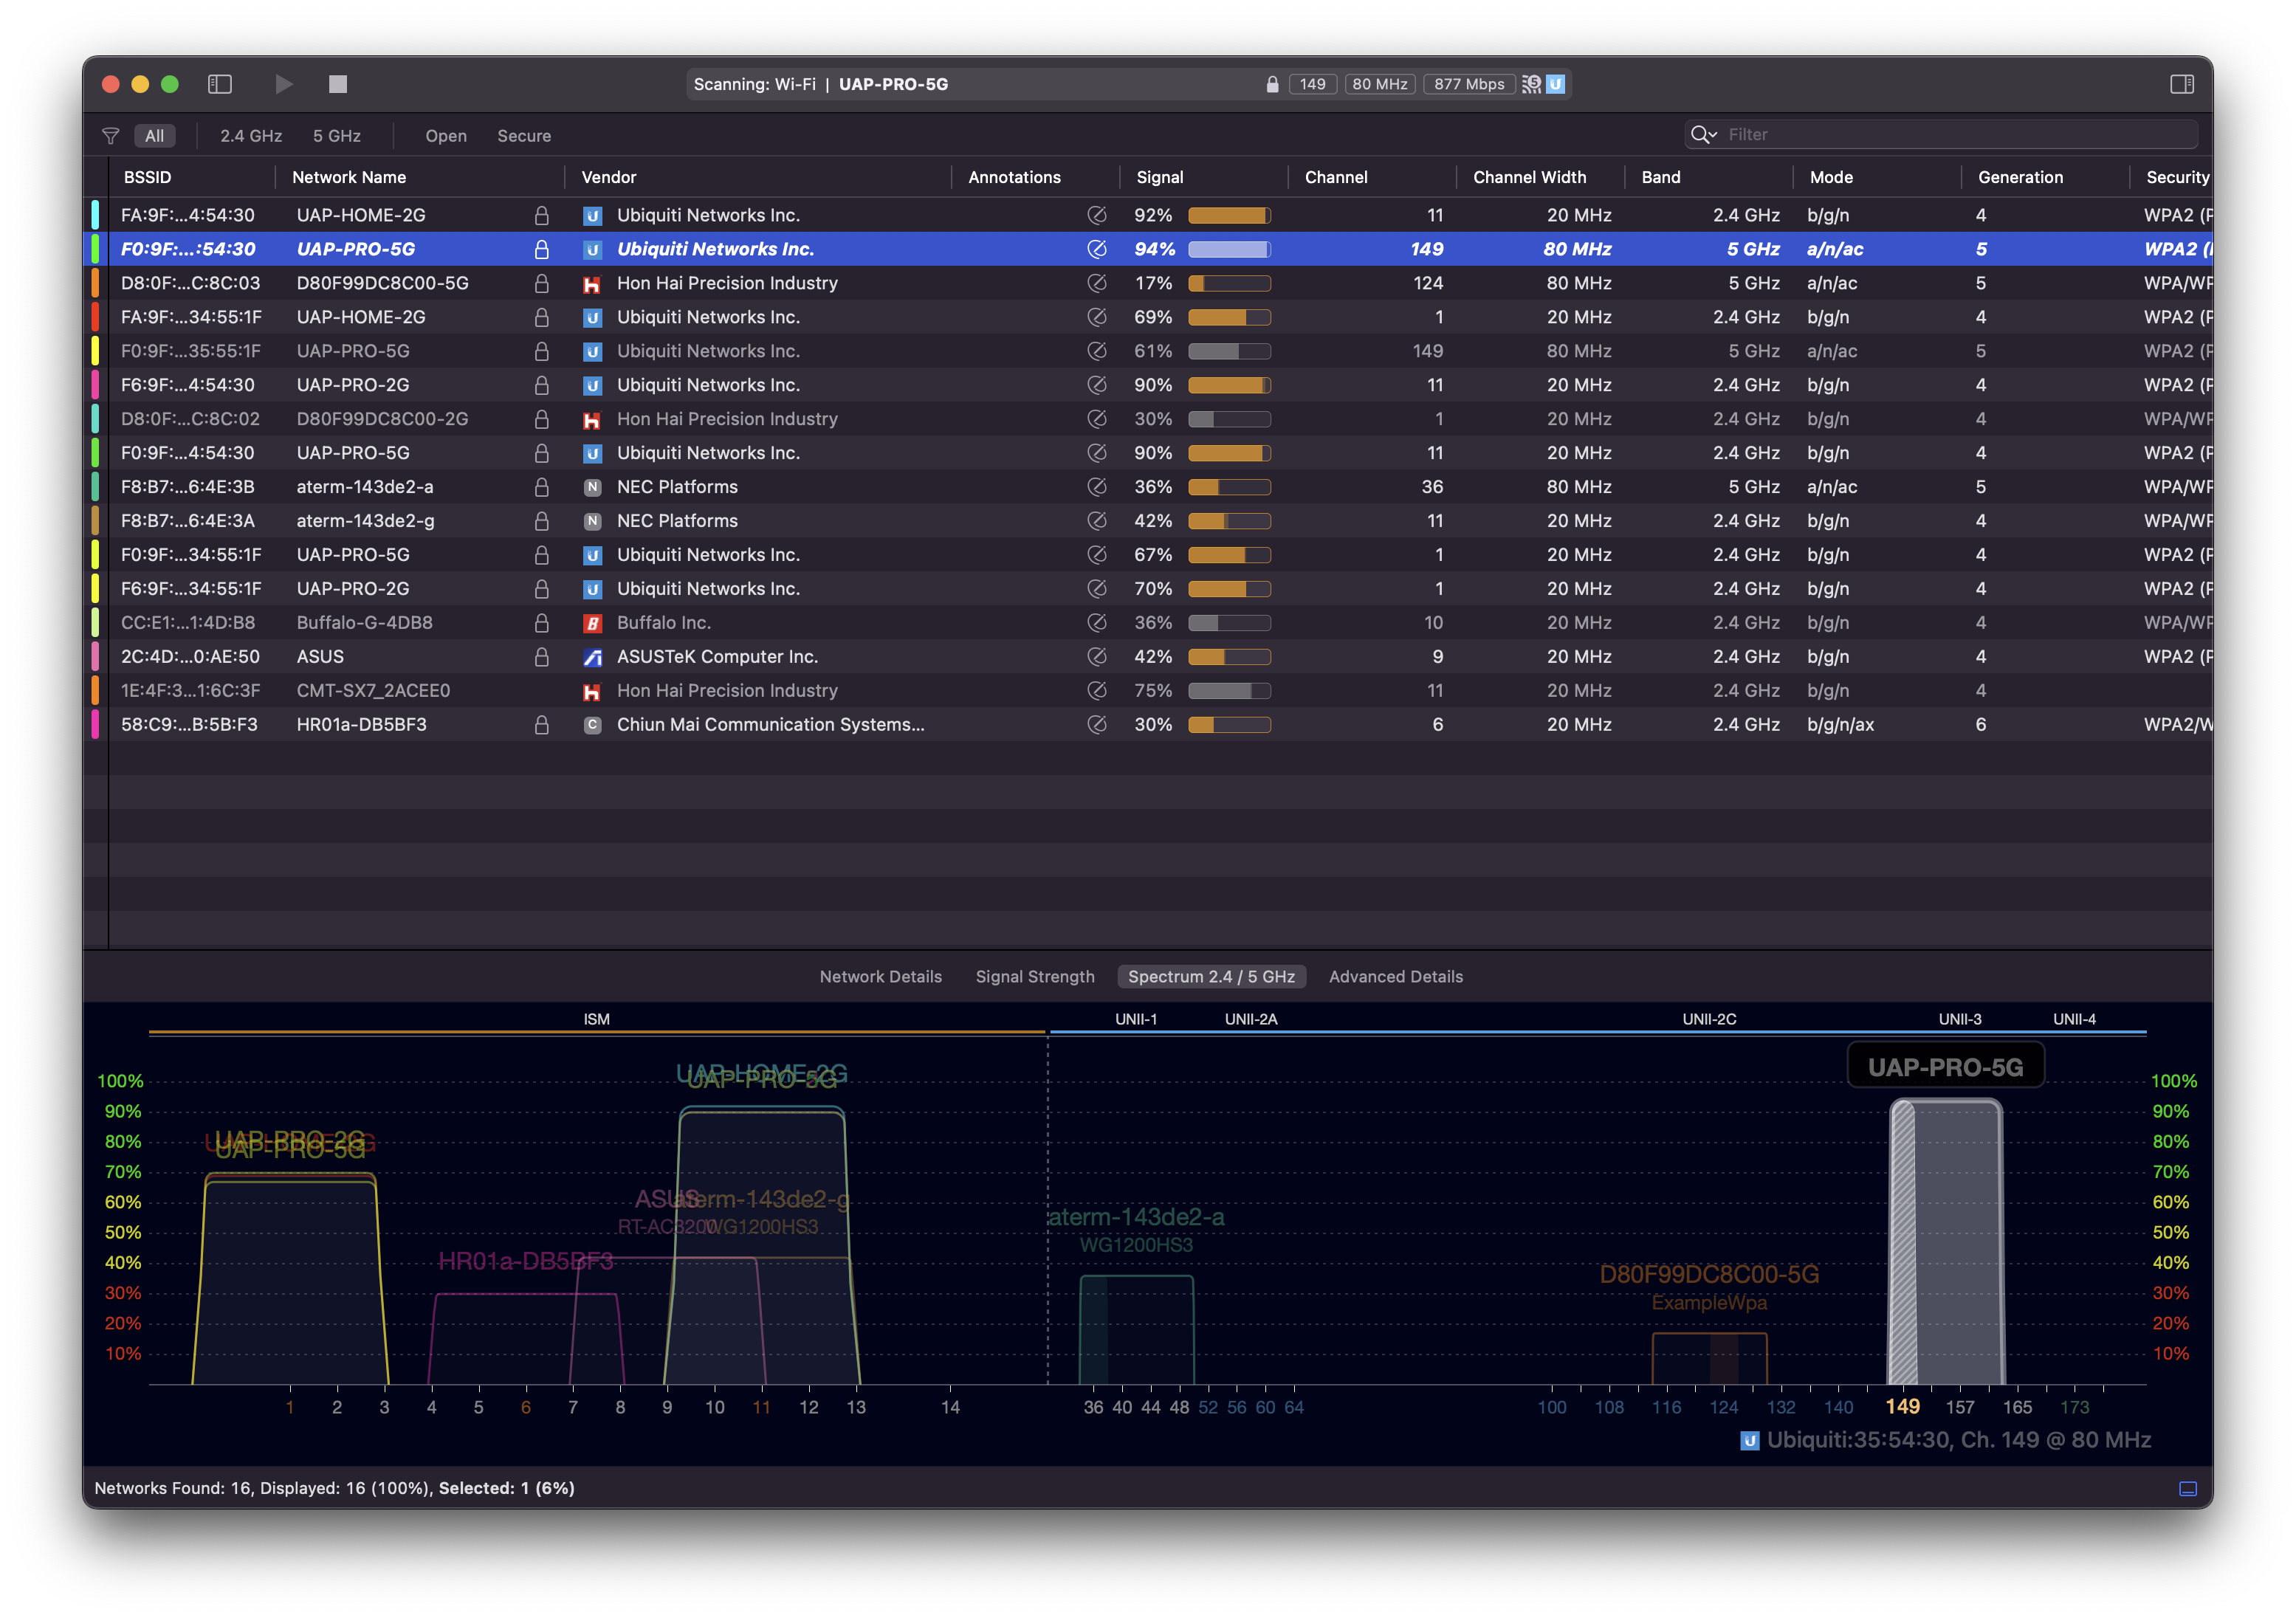The height and width of the screenshot is (1618, 2296).
Task: Click the lock icon on Buffalo-G-4DB8 row
Action: point(541,623)
